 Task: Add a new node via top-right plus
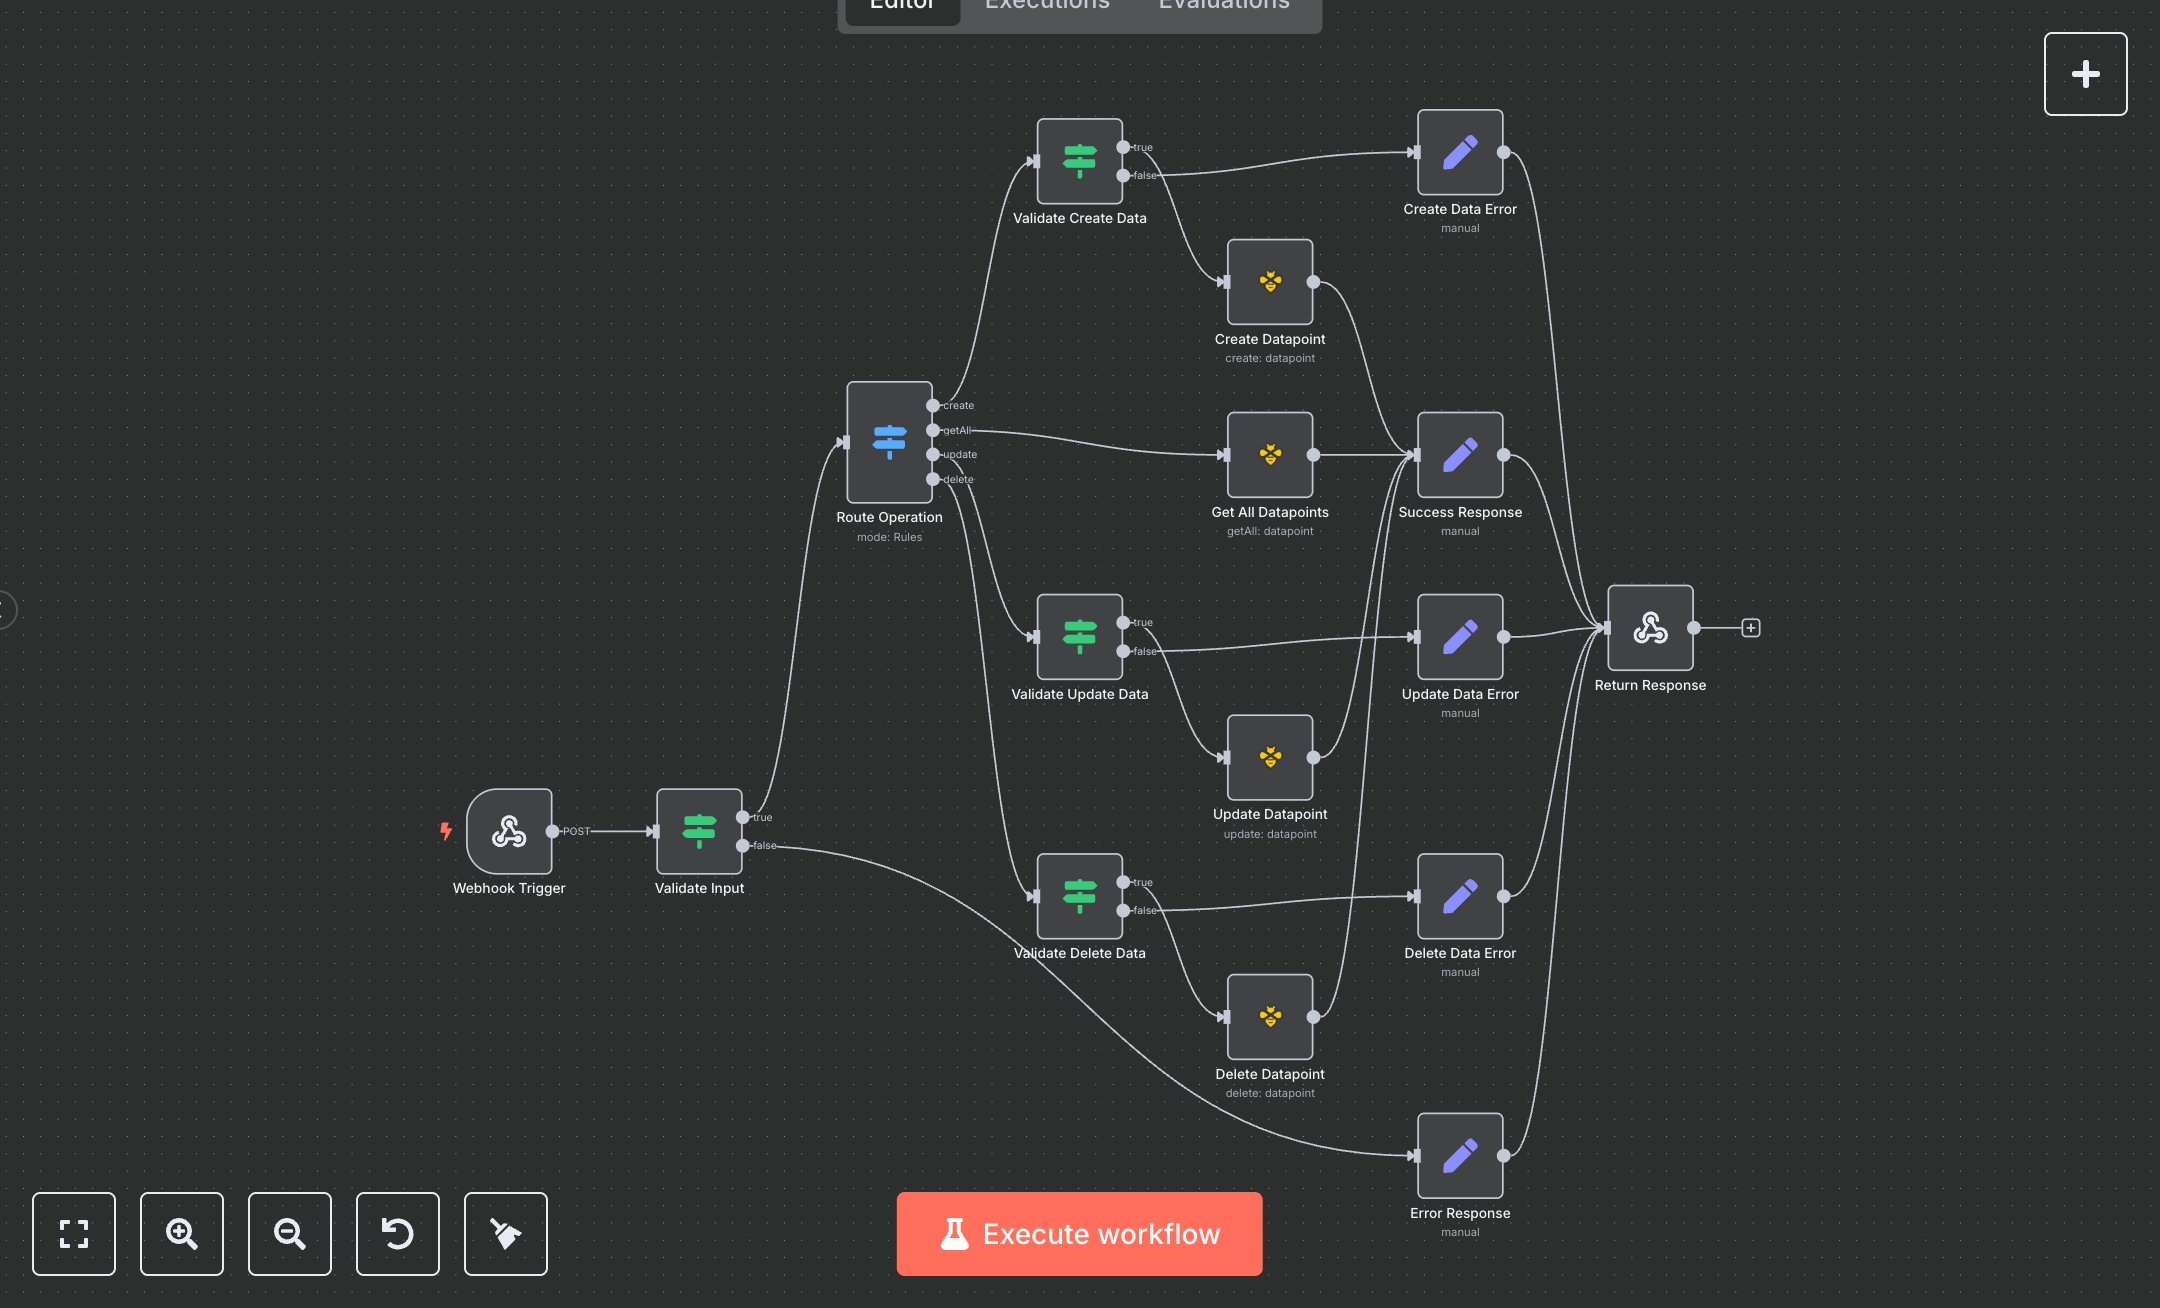point(2086,73)
